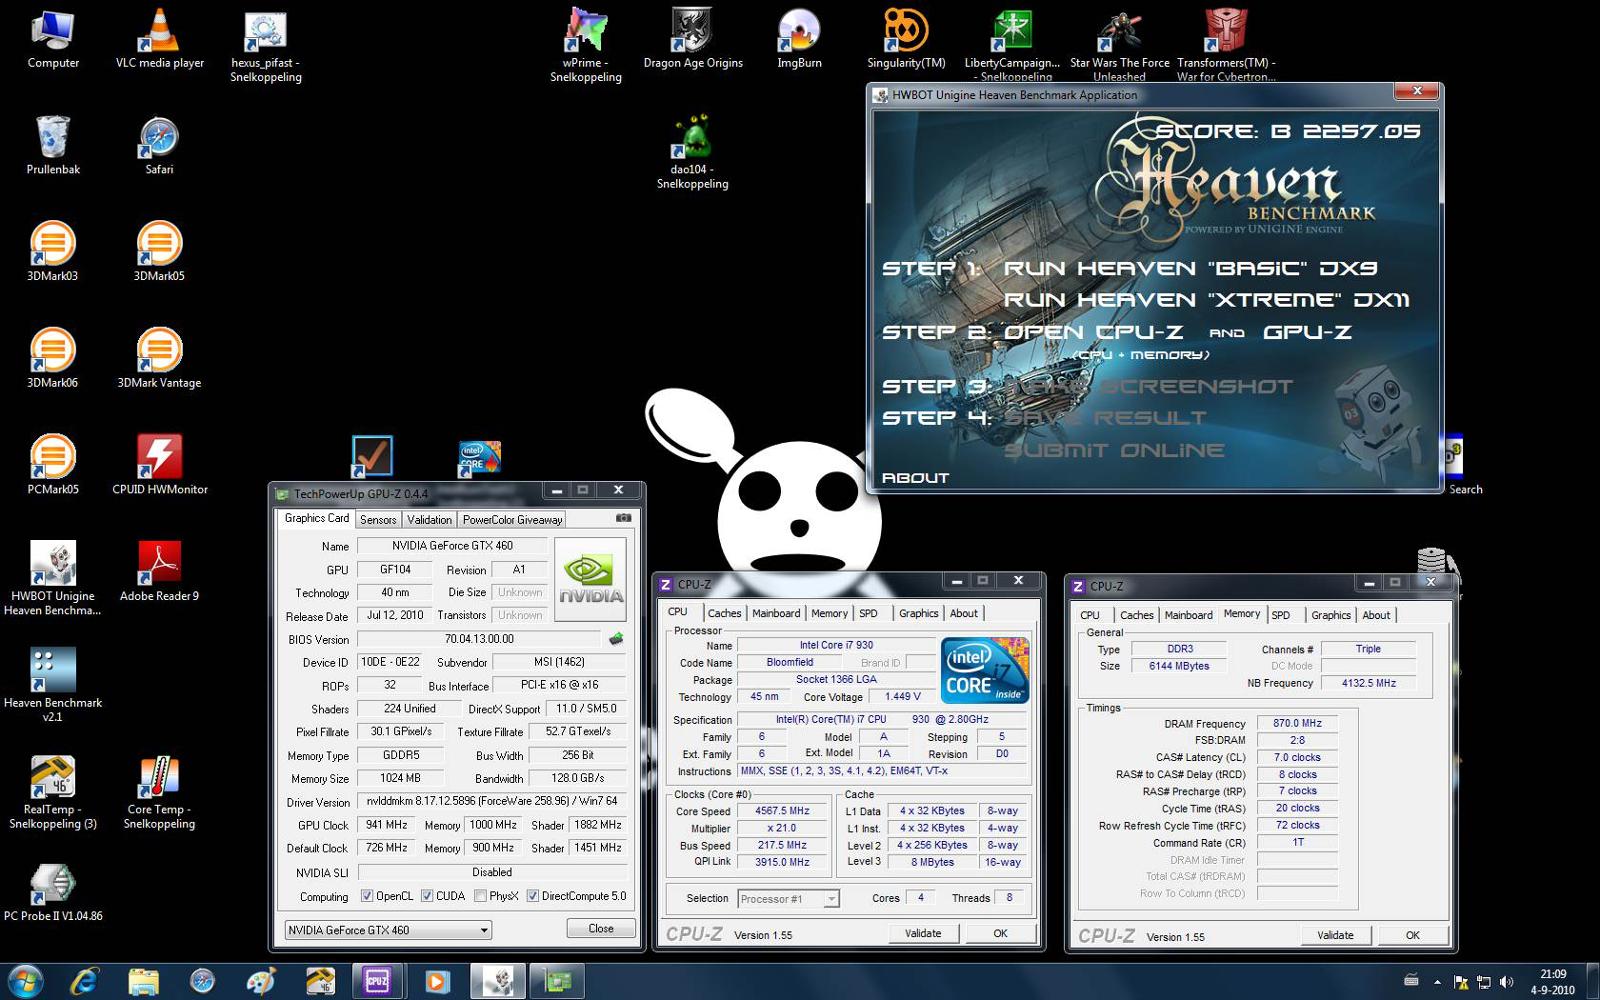Launch HWBOT Unigine Heaven Benchmark shortcut
Viewport: 1600px width, 1000px height.
tap(53, 578)
